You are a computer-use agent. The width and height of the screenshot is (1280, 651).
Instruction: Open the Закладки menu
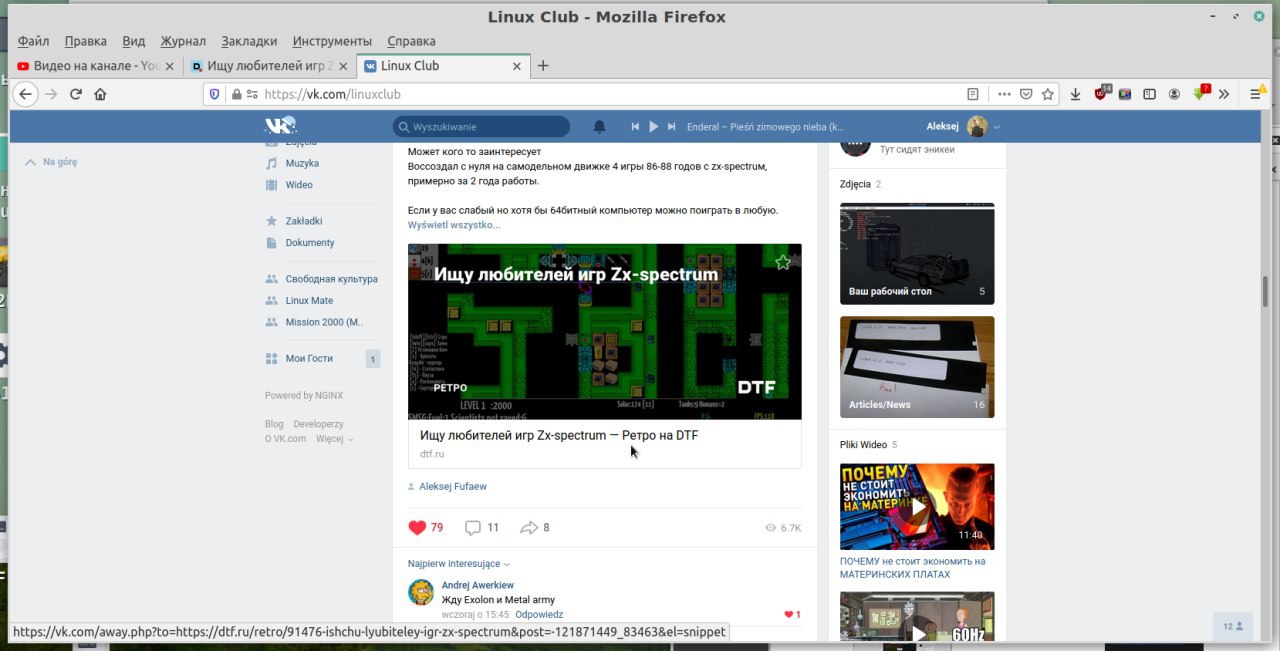tap(249, 41)
